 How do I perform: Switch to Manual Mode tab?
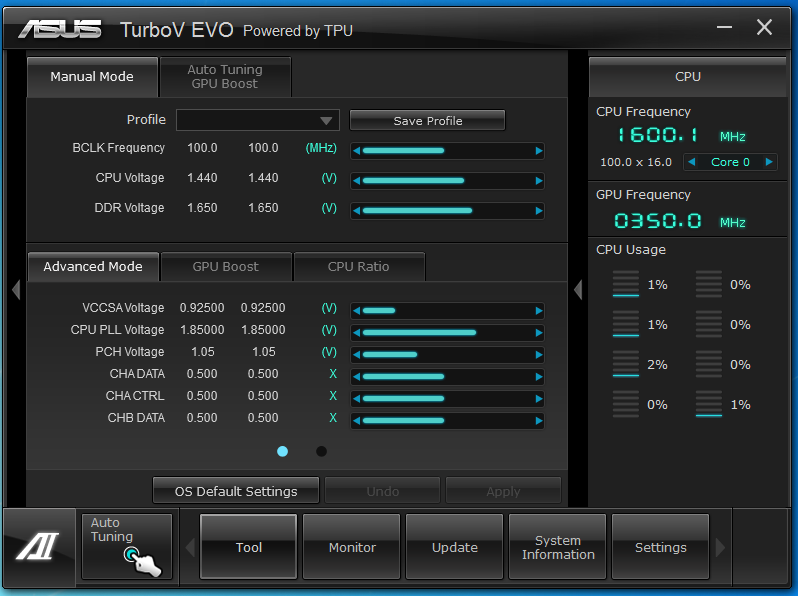(92, 77)
